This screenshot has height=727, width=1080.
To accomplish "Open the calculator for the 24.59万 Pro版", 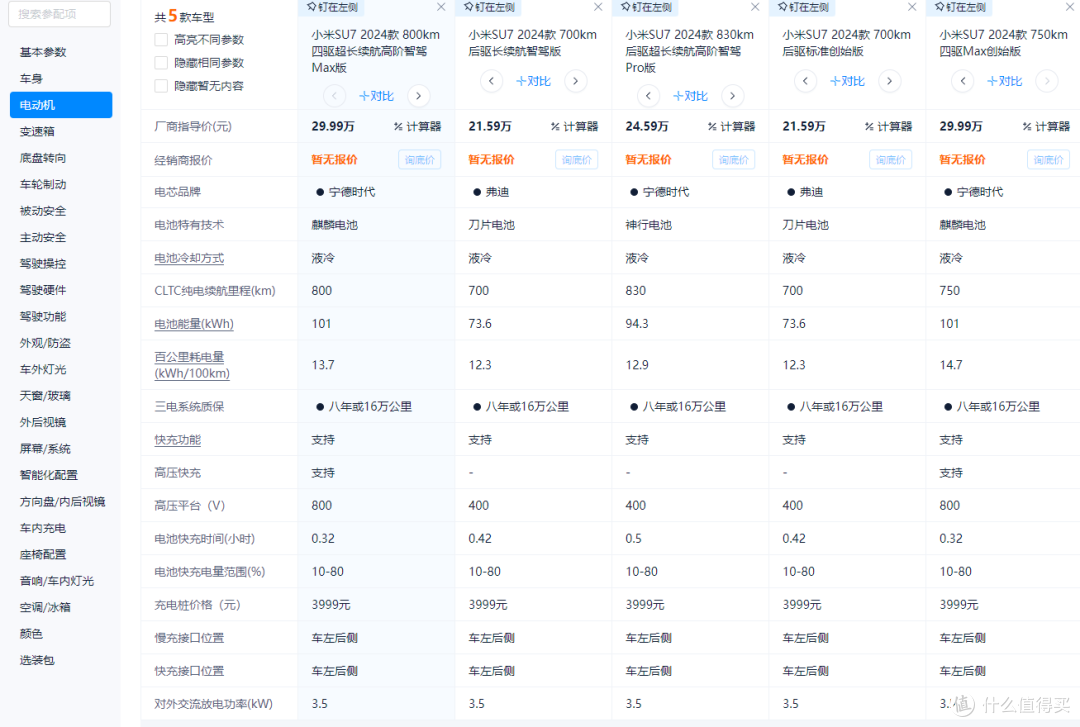I will 731,126.
